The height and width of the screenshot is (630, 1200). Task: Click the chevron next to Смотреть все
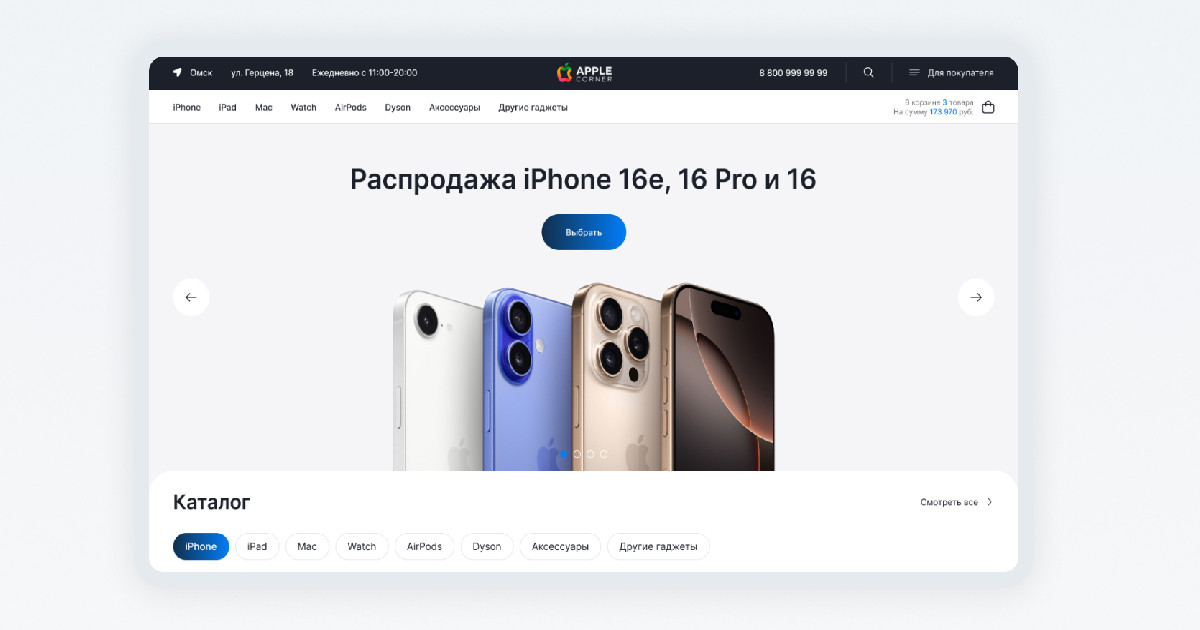tap(989, 502)
